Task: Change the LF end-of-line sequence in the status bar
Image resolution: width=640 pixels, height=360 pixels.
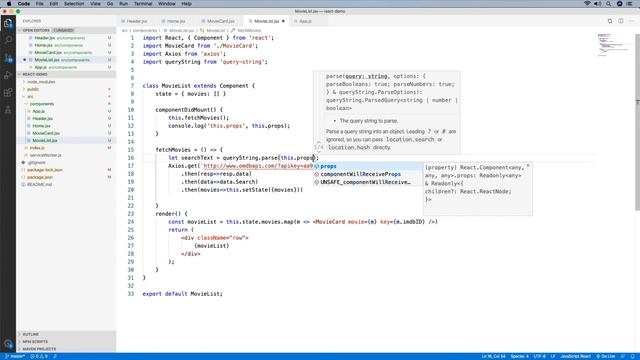Action: (x=553, y=356)
